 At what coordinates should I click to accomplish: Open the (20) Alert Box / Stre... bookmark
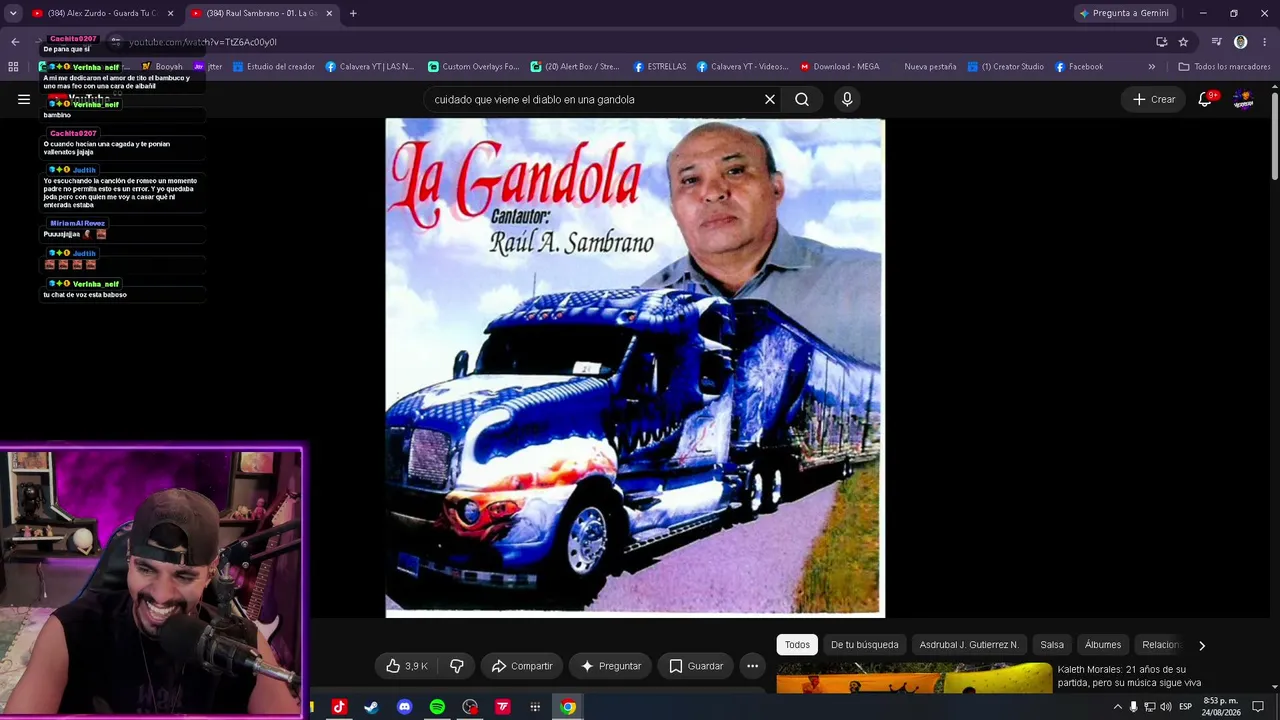[575, 67]
